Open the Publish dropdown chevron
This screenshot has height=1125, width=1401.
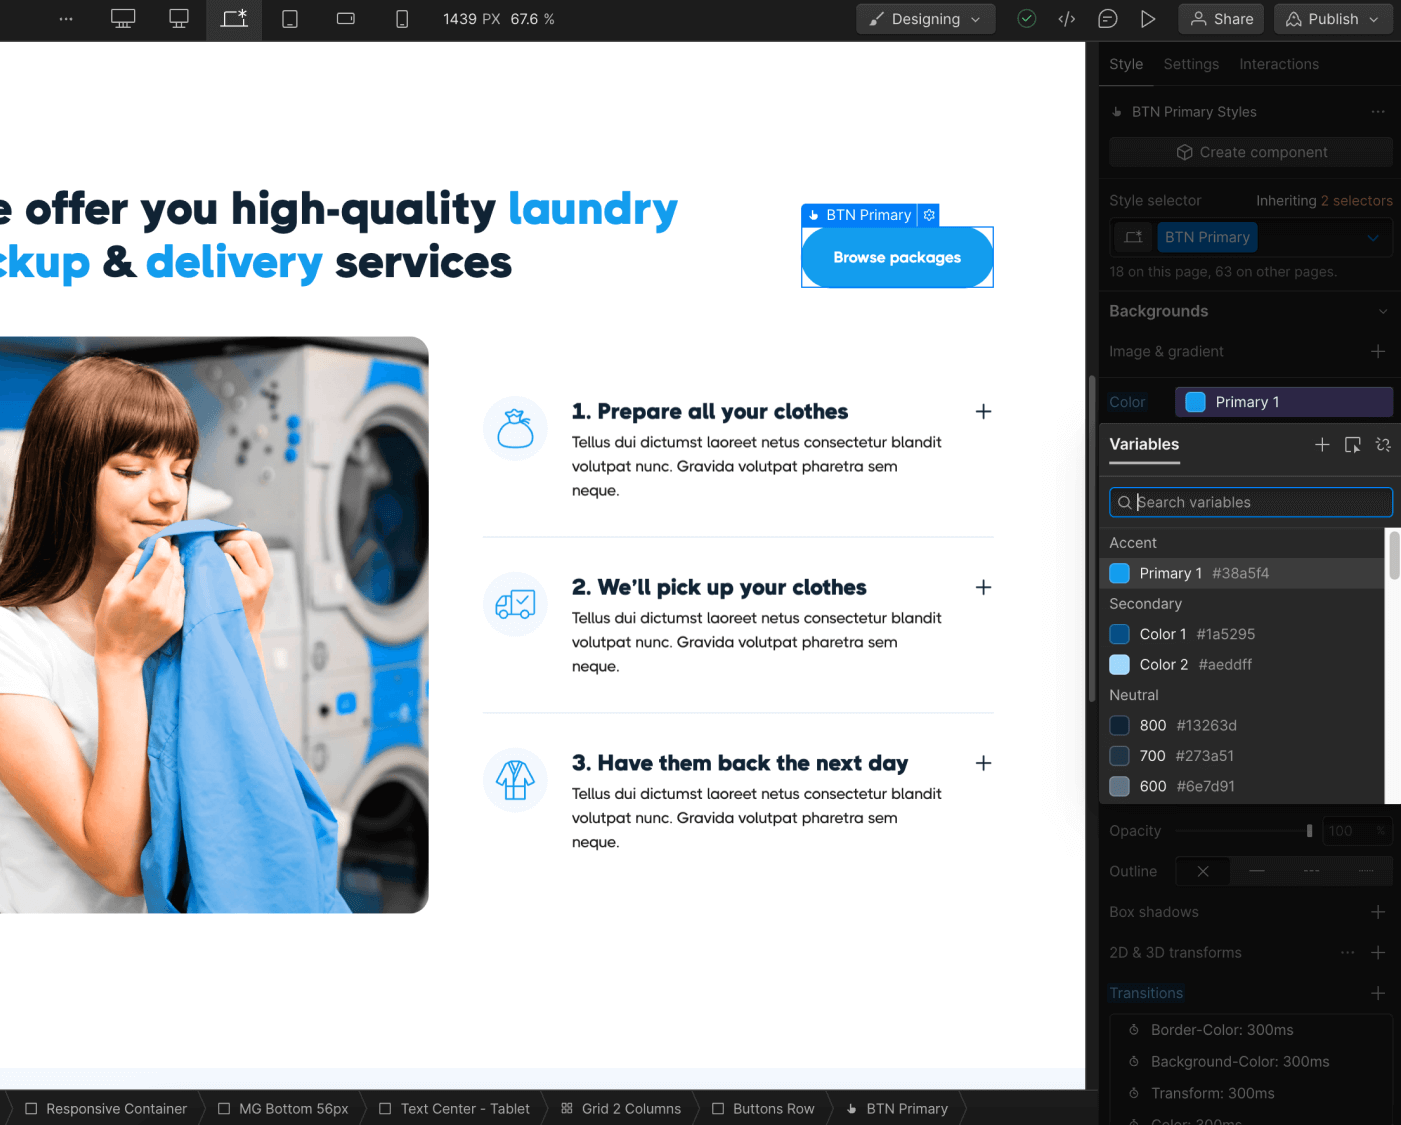1376,18
